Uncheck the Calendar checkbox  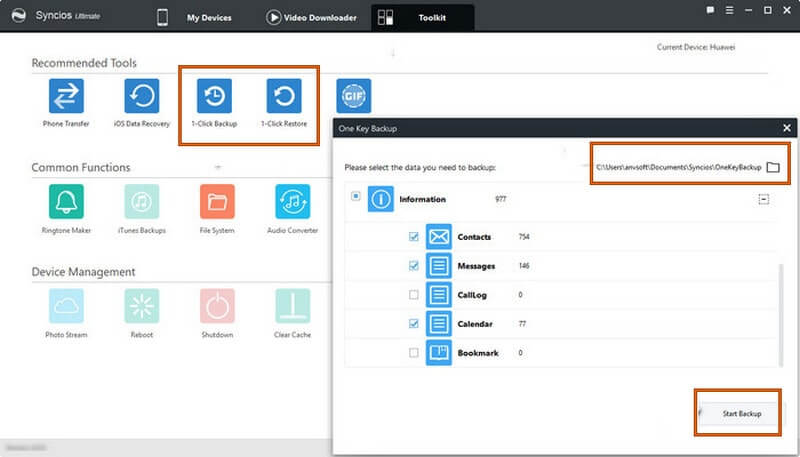pyautogui.click(x=414, y=324)
